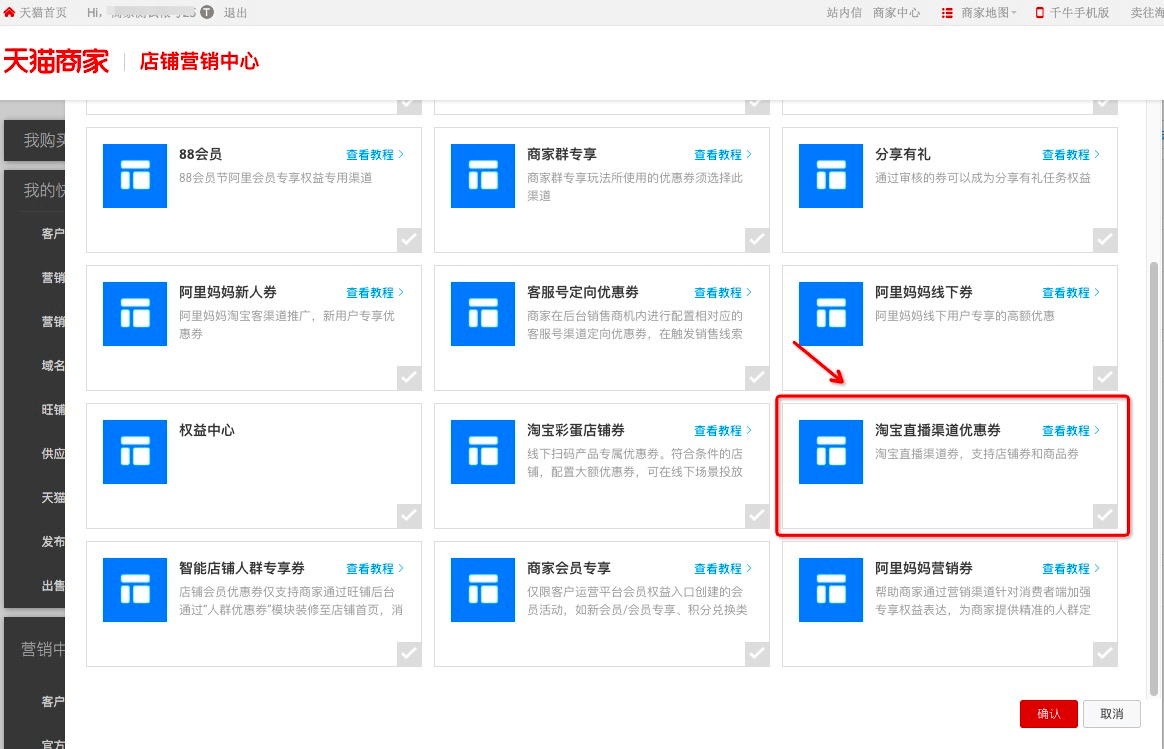Cancel the dialog with 取消 button
Viewport: 1164px width, 749px height.
[x=1111, y=713]
